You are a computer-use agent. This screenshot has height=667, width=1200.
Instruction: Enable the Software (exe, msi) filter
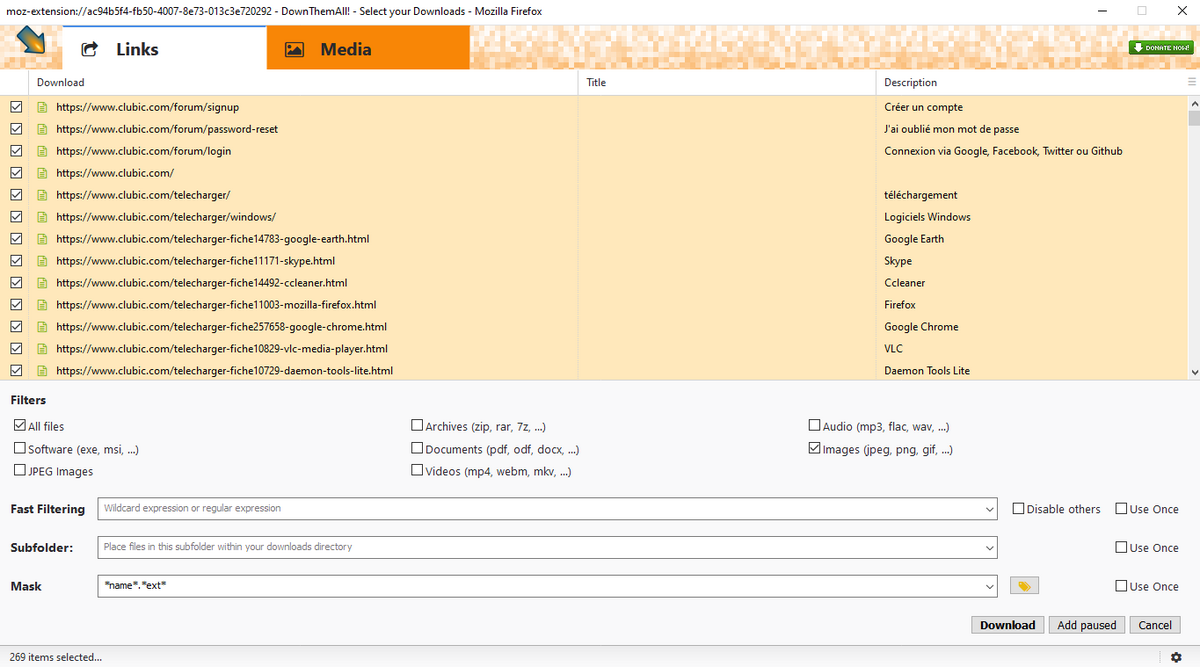click(x=20, y=449)
